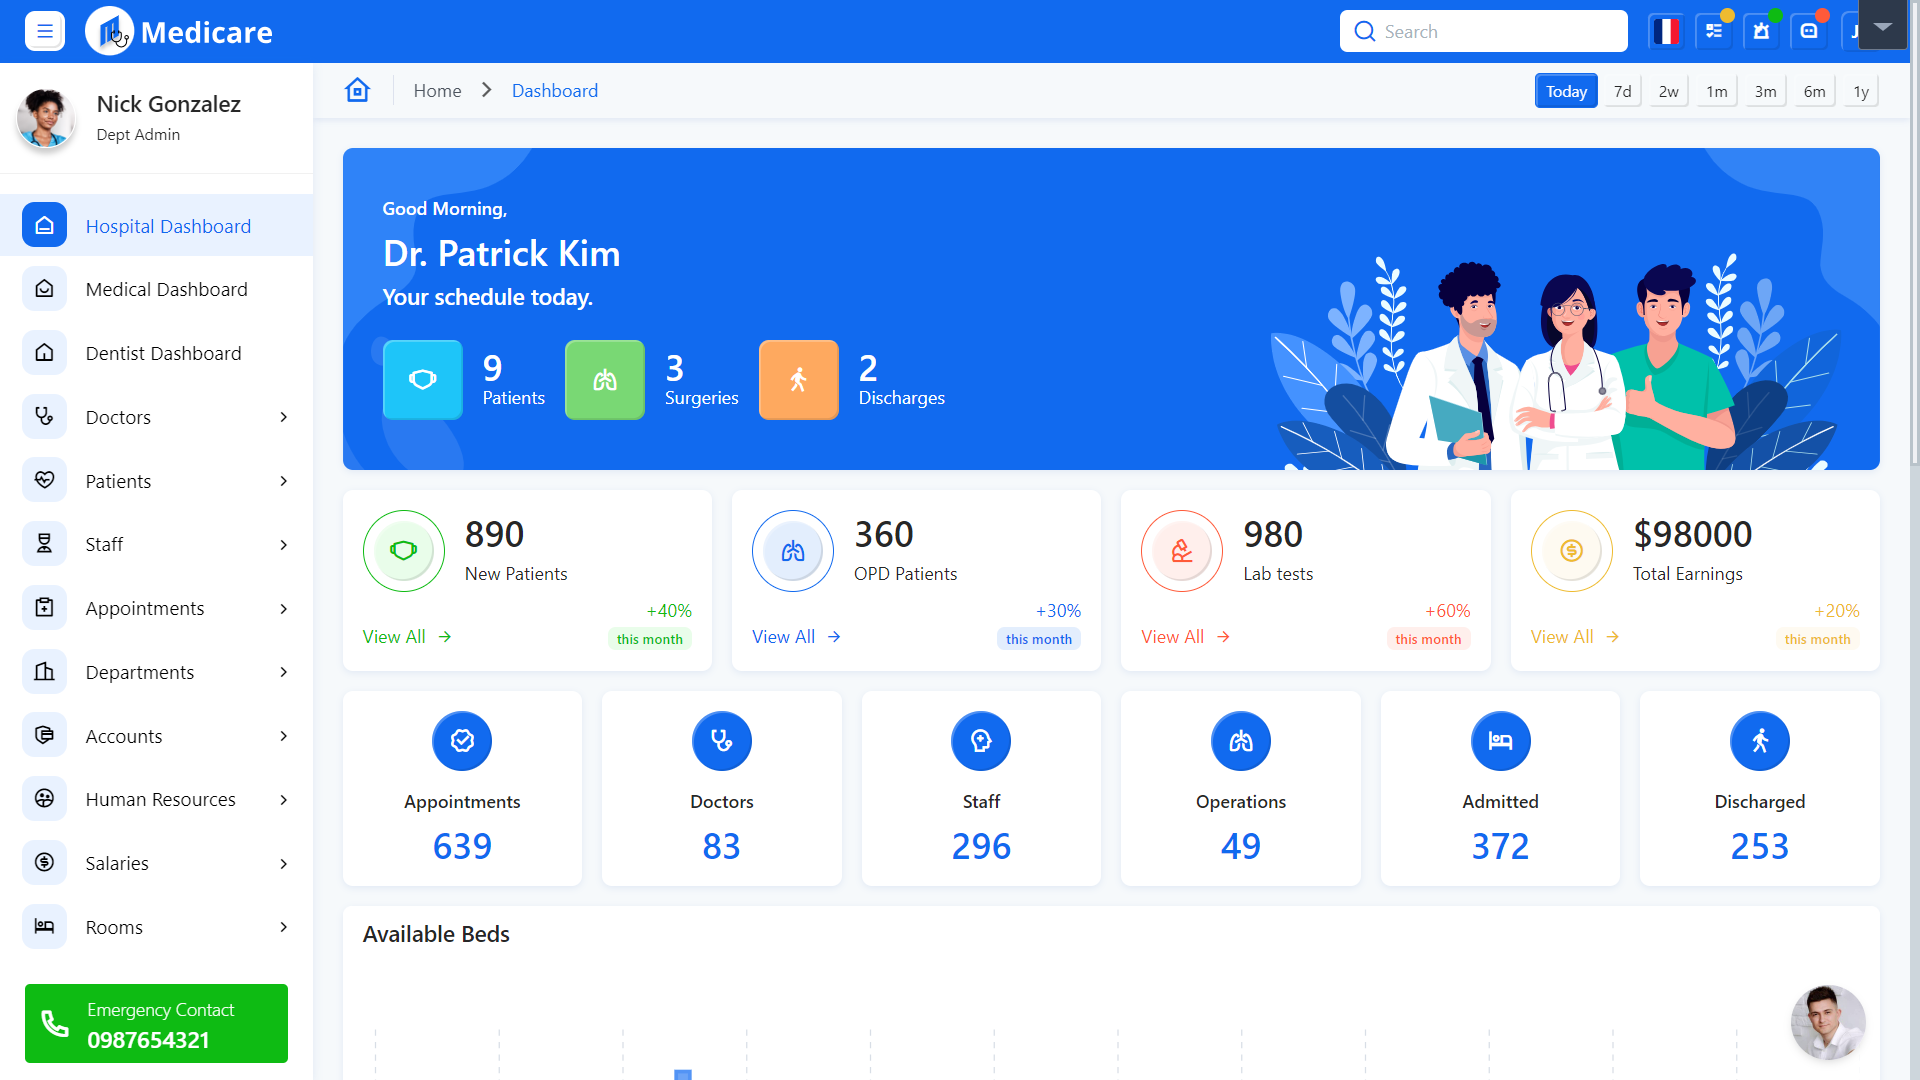Click the Operations lungs icon

pos(1240,741)
